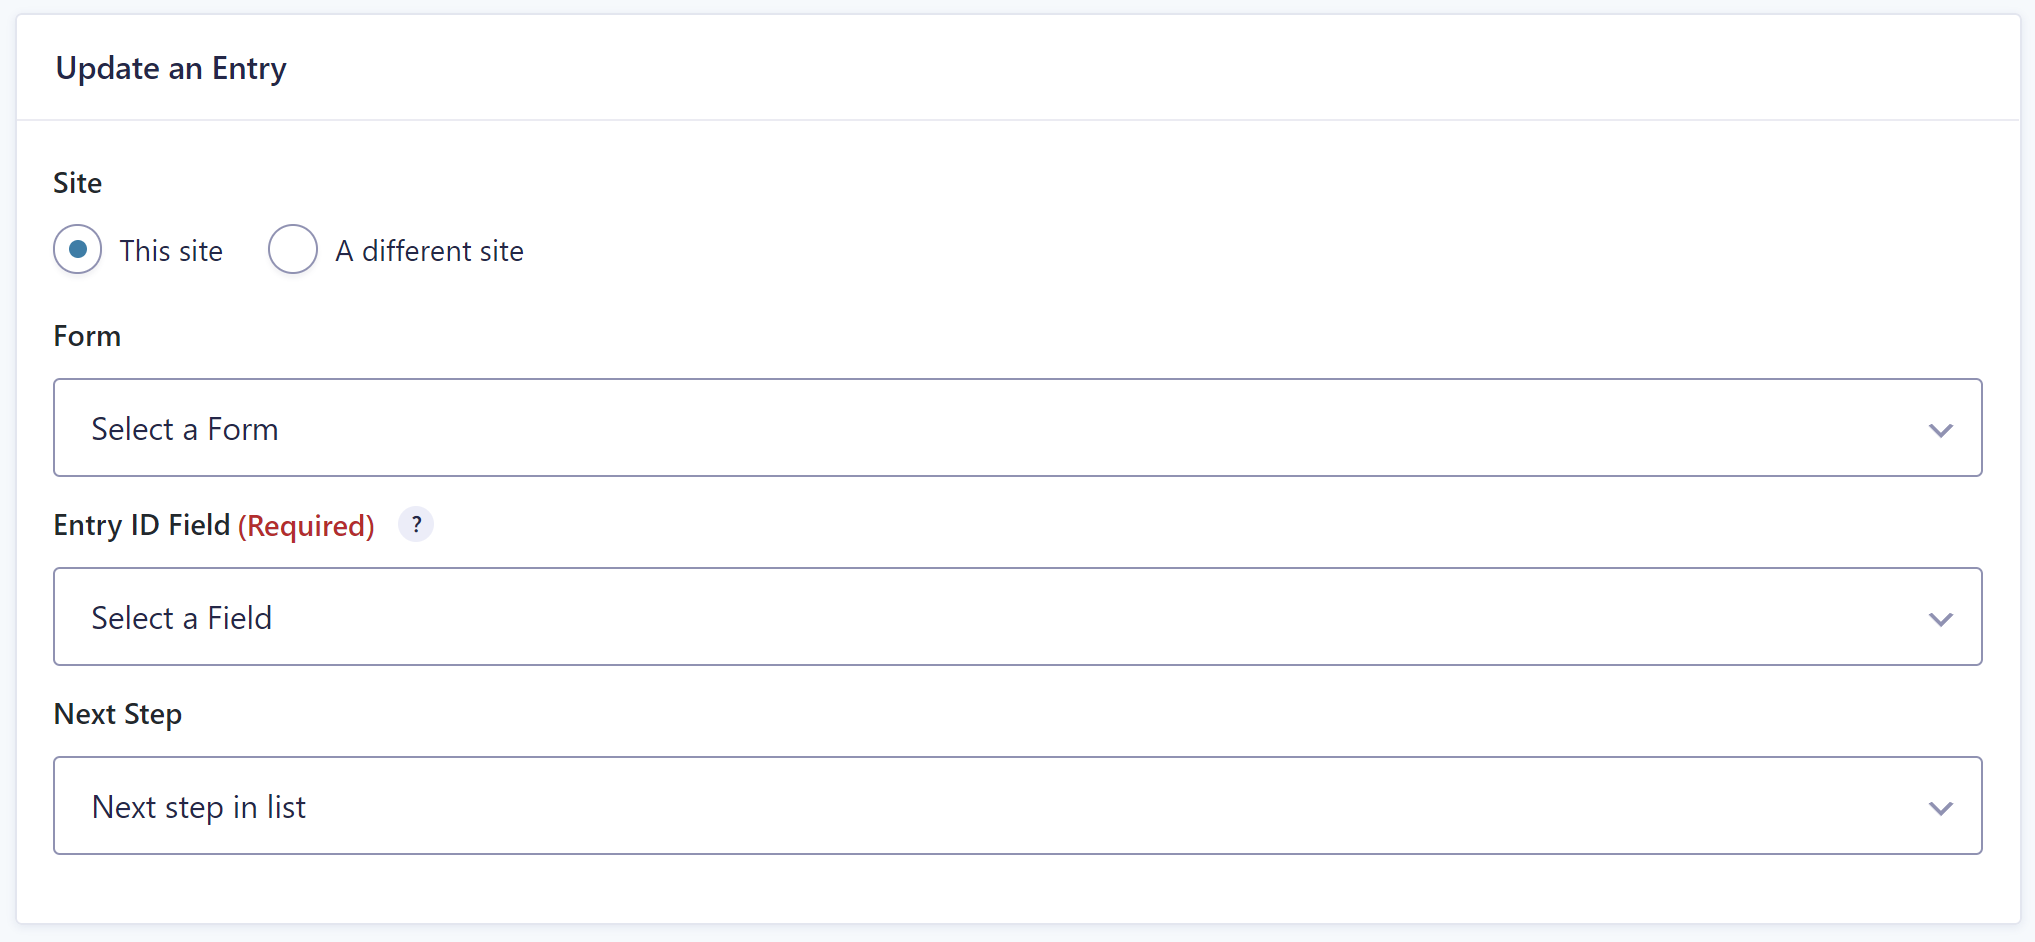Click the Entry ID Field help question-mark icon
This screenshot has height=942, width=2035.
(416, 525)
